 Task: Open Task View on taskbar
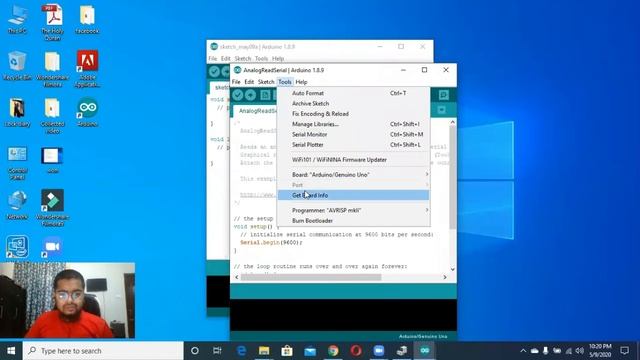217,351
